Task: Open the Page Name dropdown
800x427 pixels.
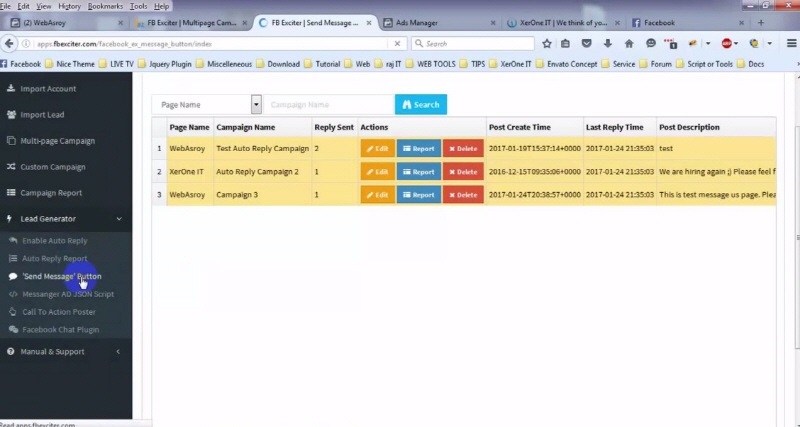Action: [x=207, y=105]
